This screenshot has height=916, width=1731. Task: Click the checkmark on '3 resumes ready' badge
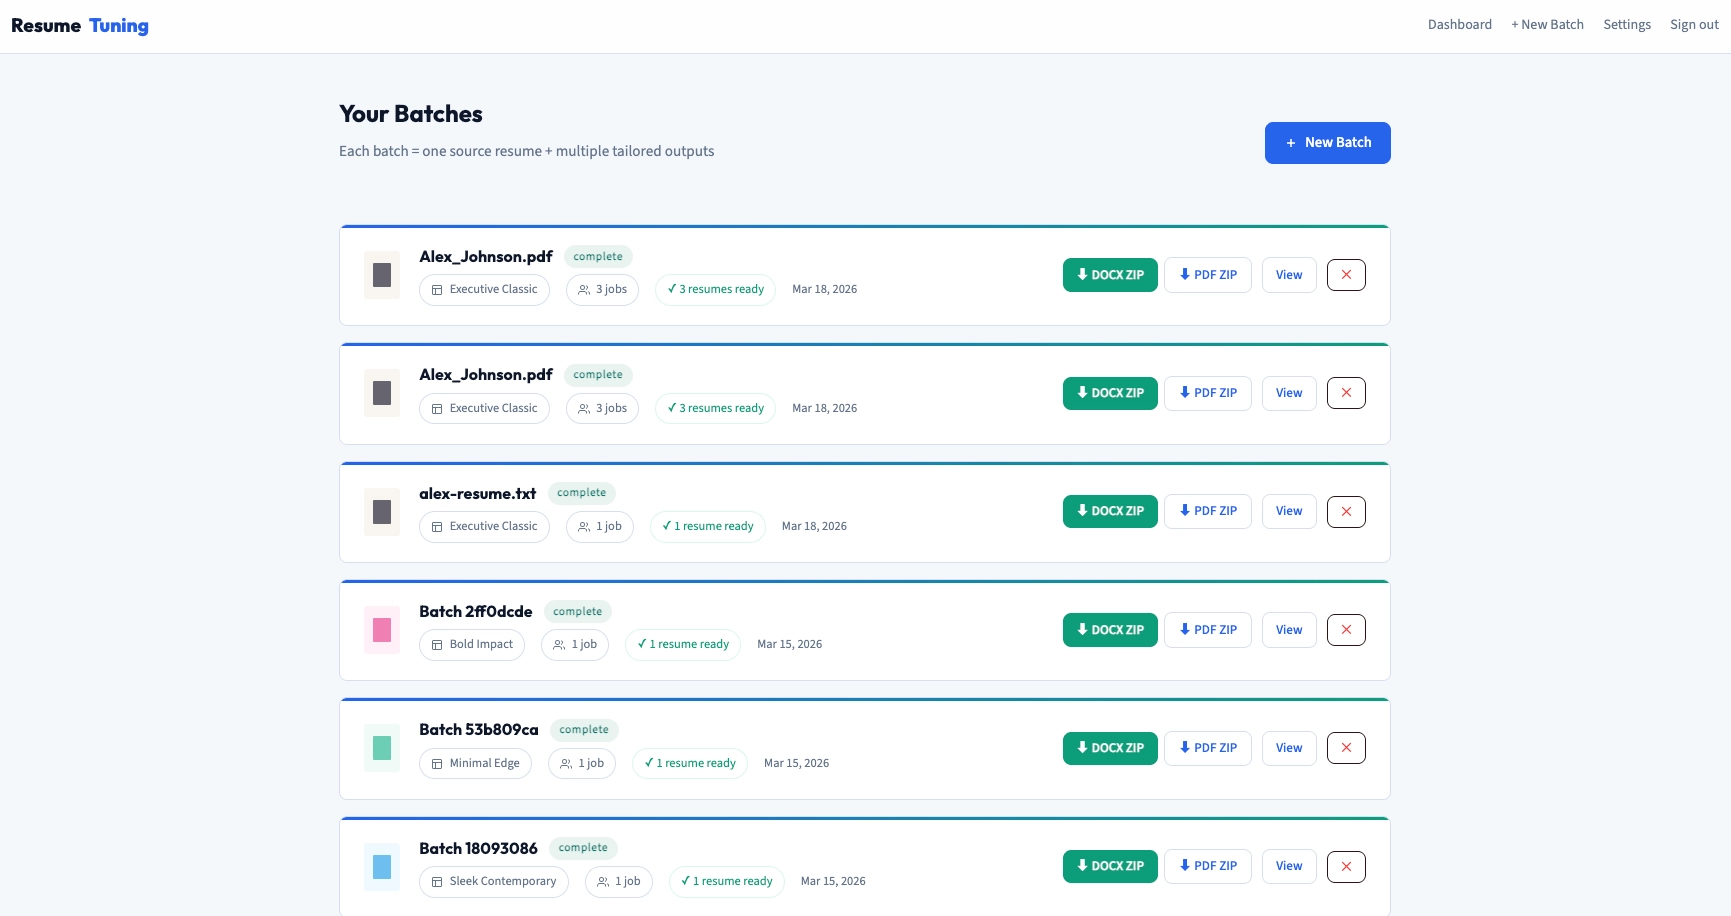click(x=670, y=289)
